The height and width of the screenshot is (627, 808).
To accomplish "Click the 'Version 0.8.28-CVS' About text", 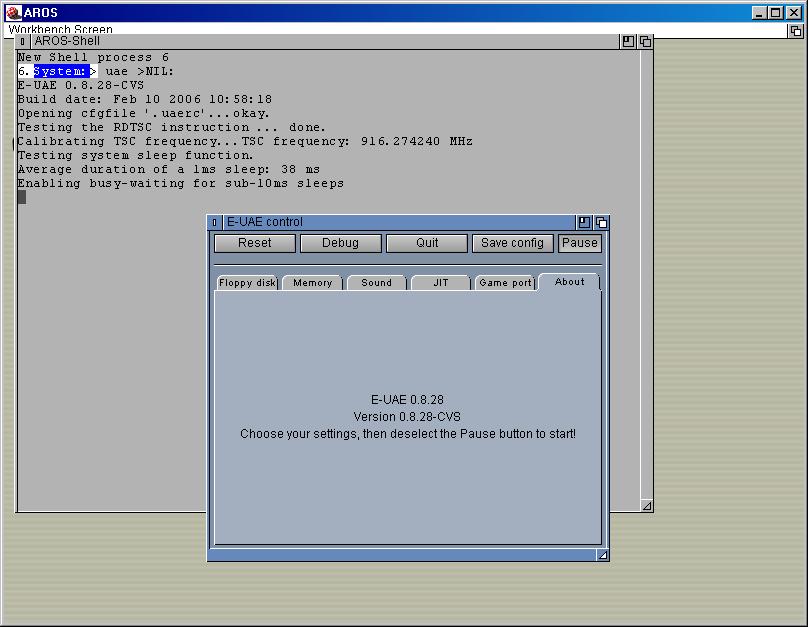I will (x=407, y=417).
